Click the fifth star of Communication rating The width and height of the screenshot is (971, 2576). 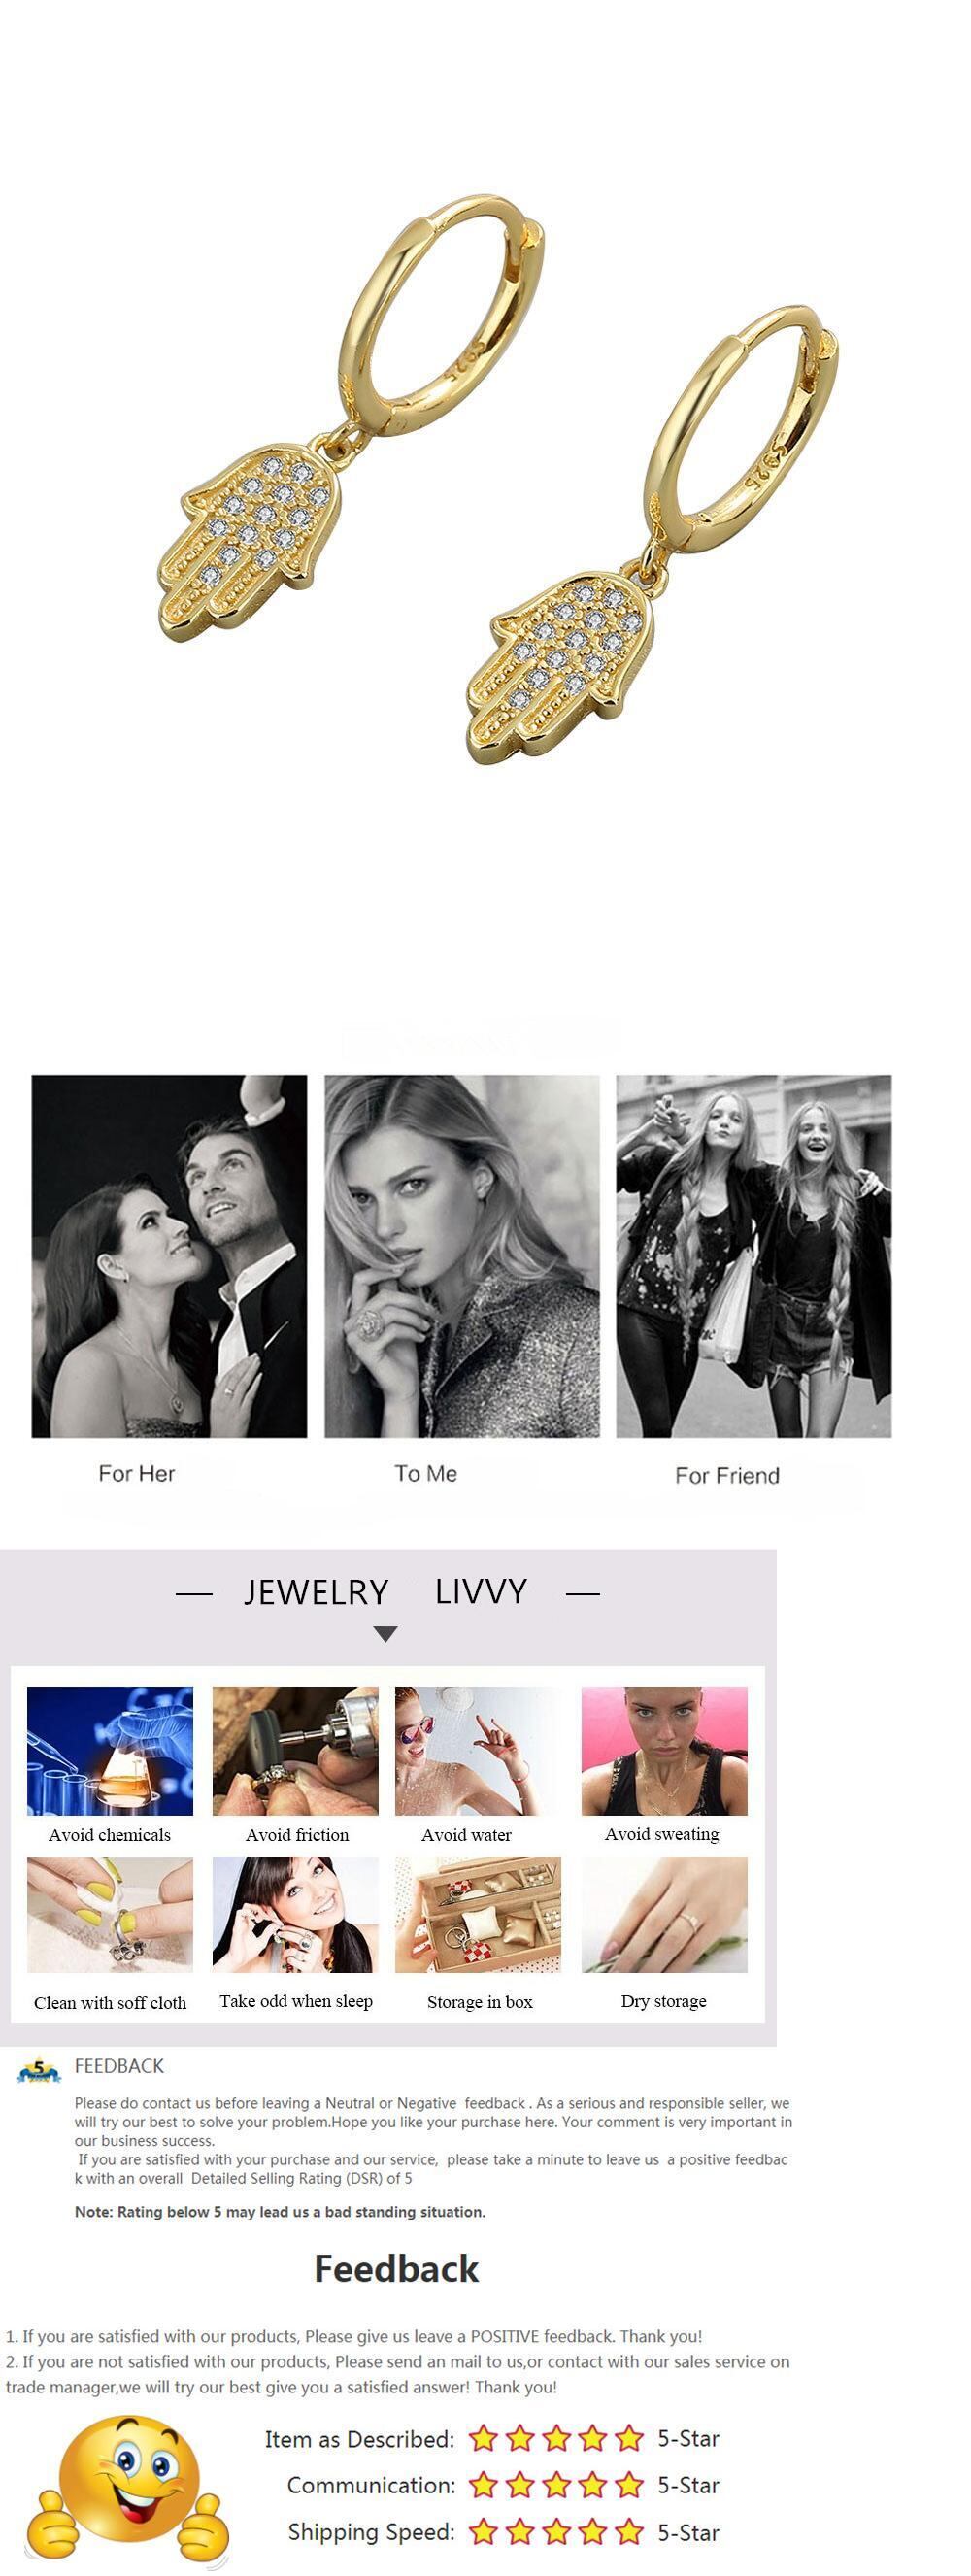(629, 2484)
